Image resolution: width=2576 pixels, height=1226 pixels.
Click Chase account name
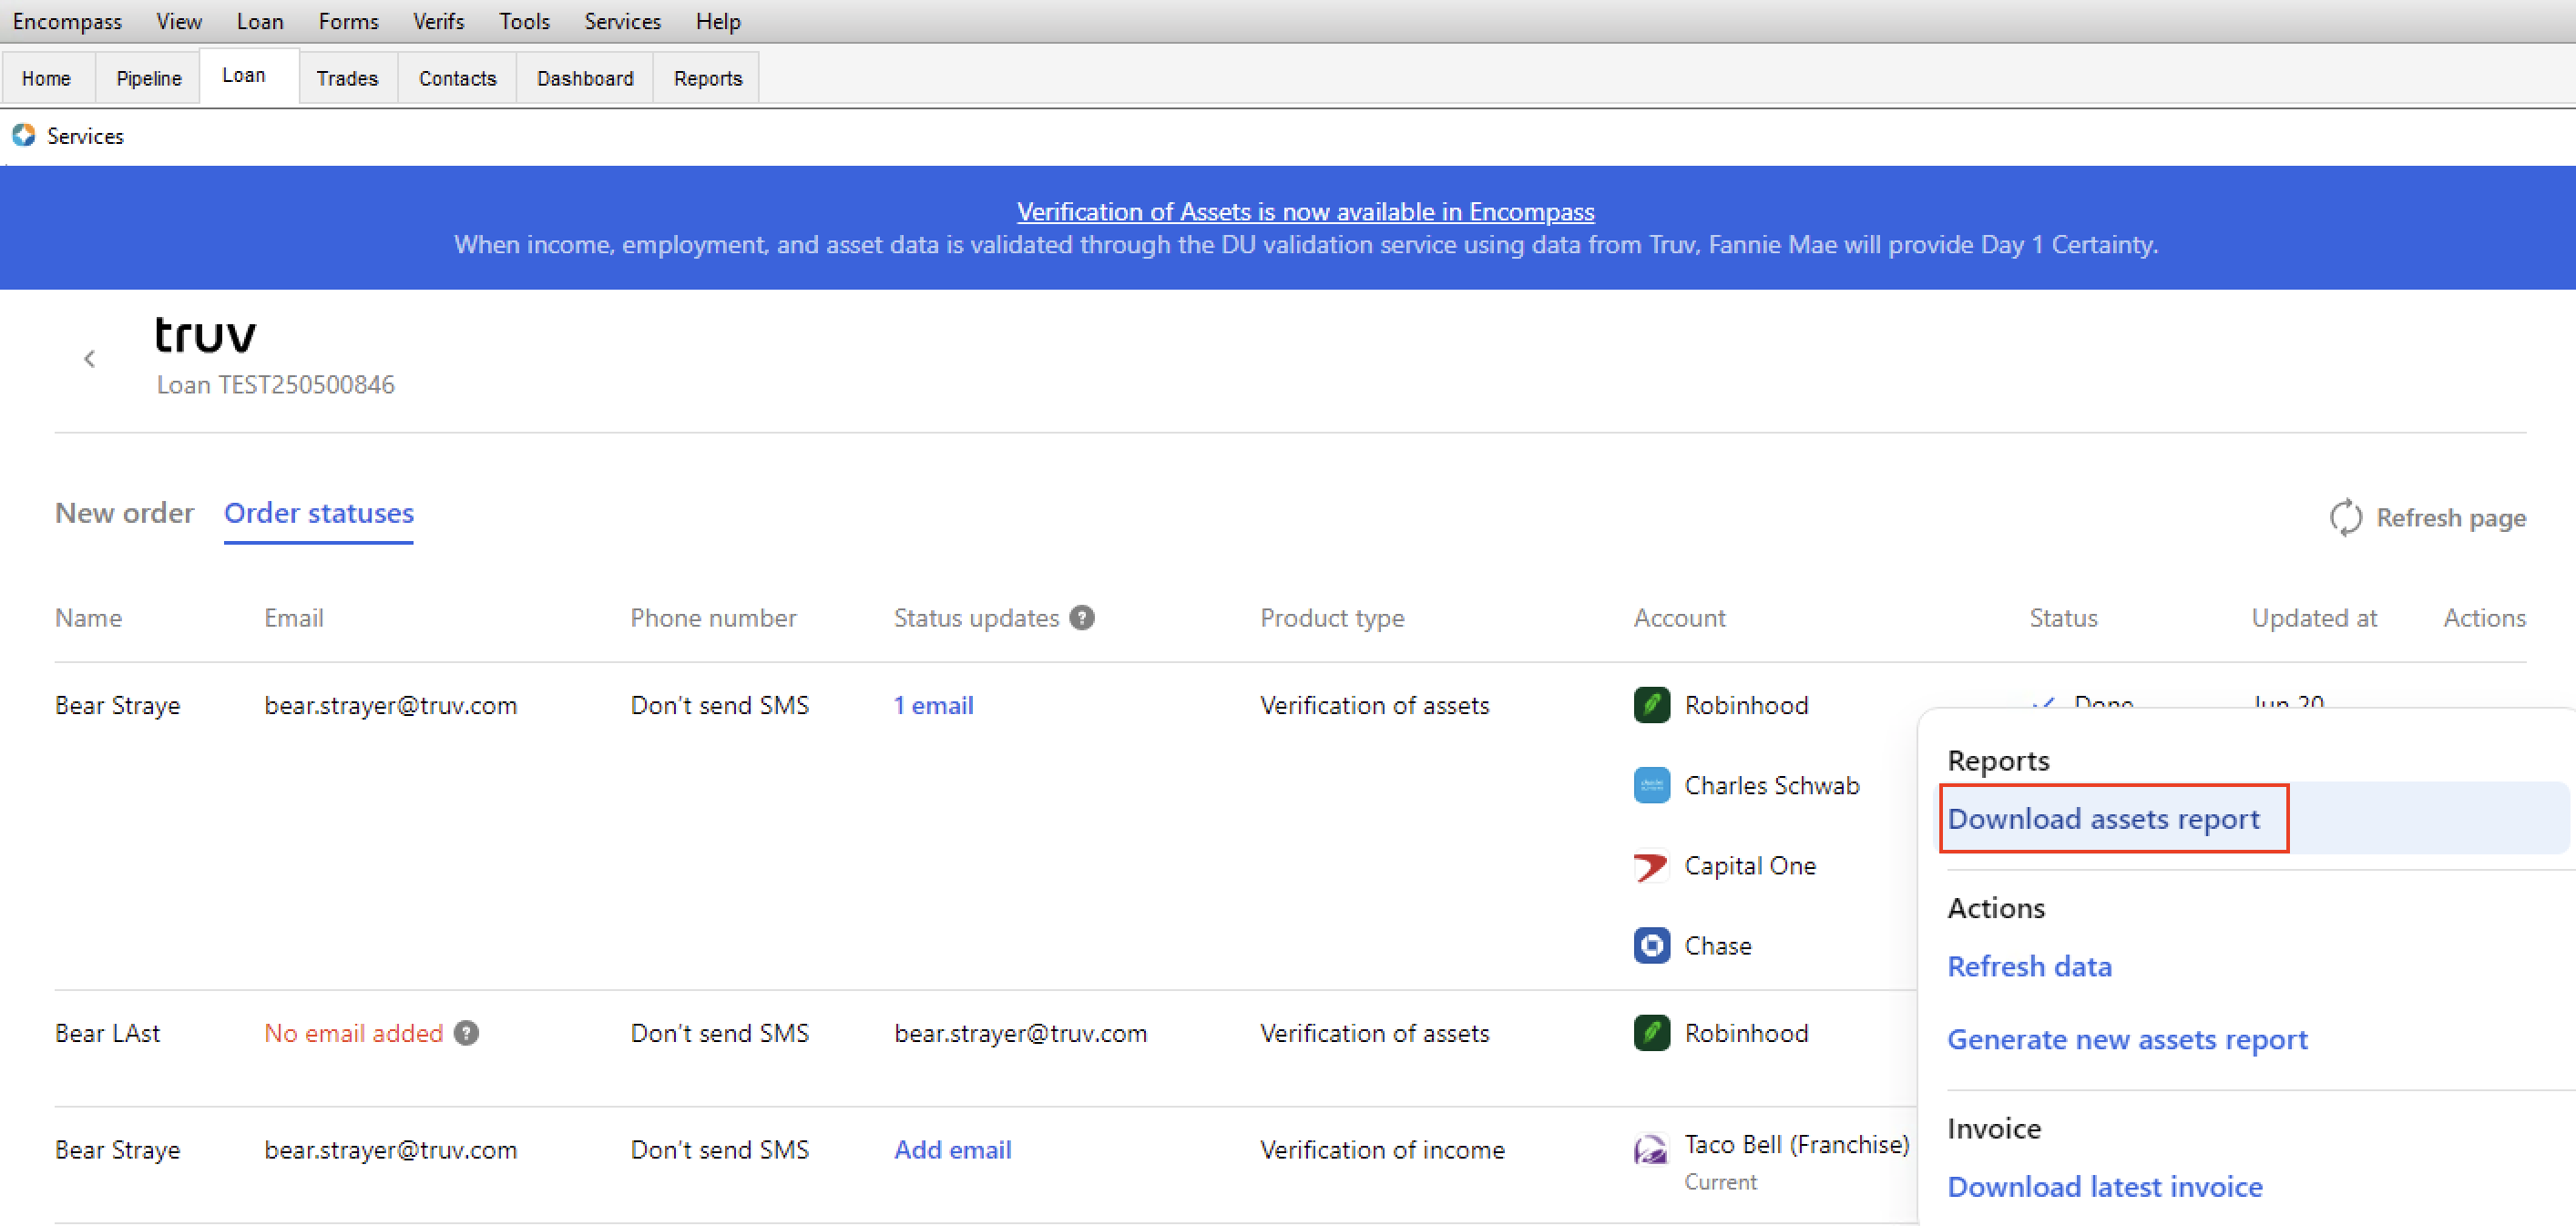[x=1718, y=945]
